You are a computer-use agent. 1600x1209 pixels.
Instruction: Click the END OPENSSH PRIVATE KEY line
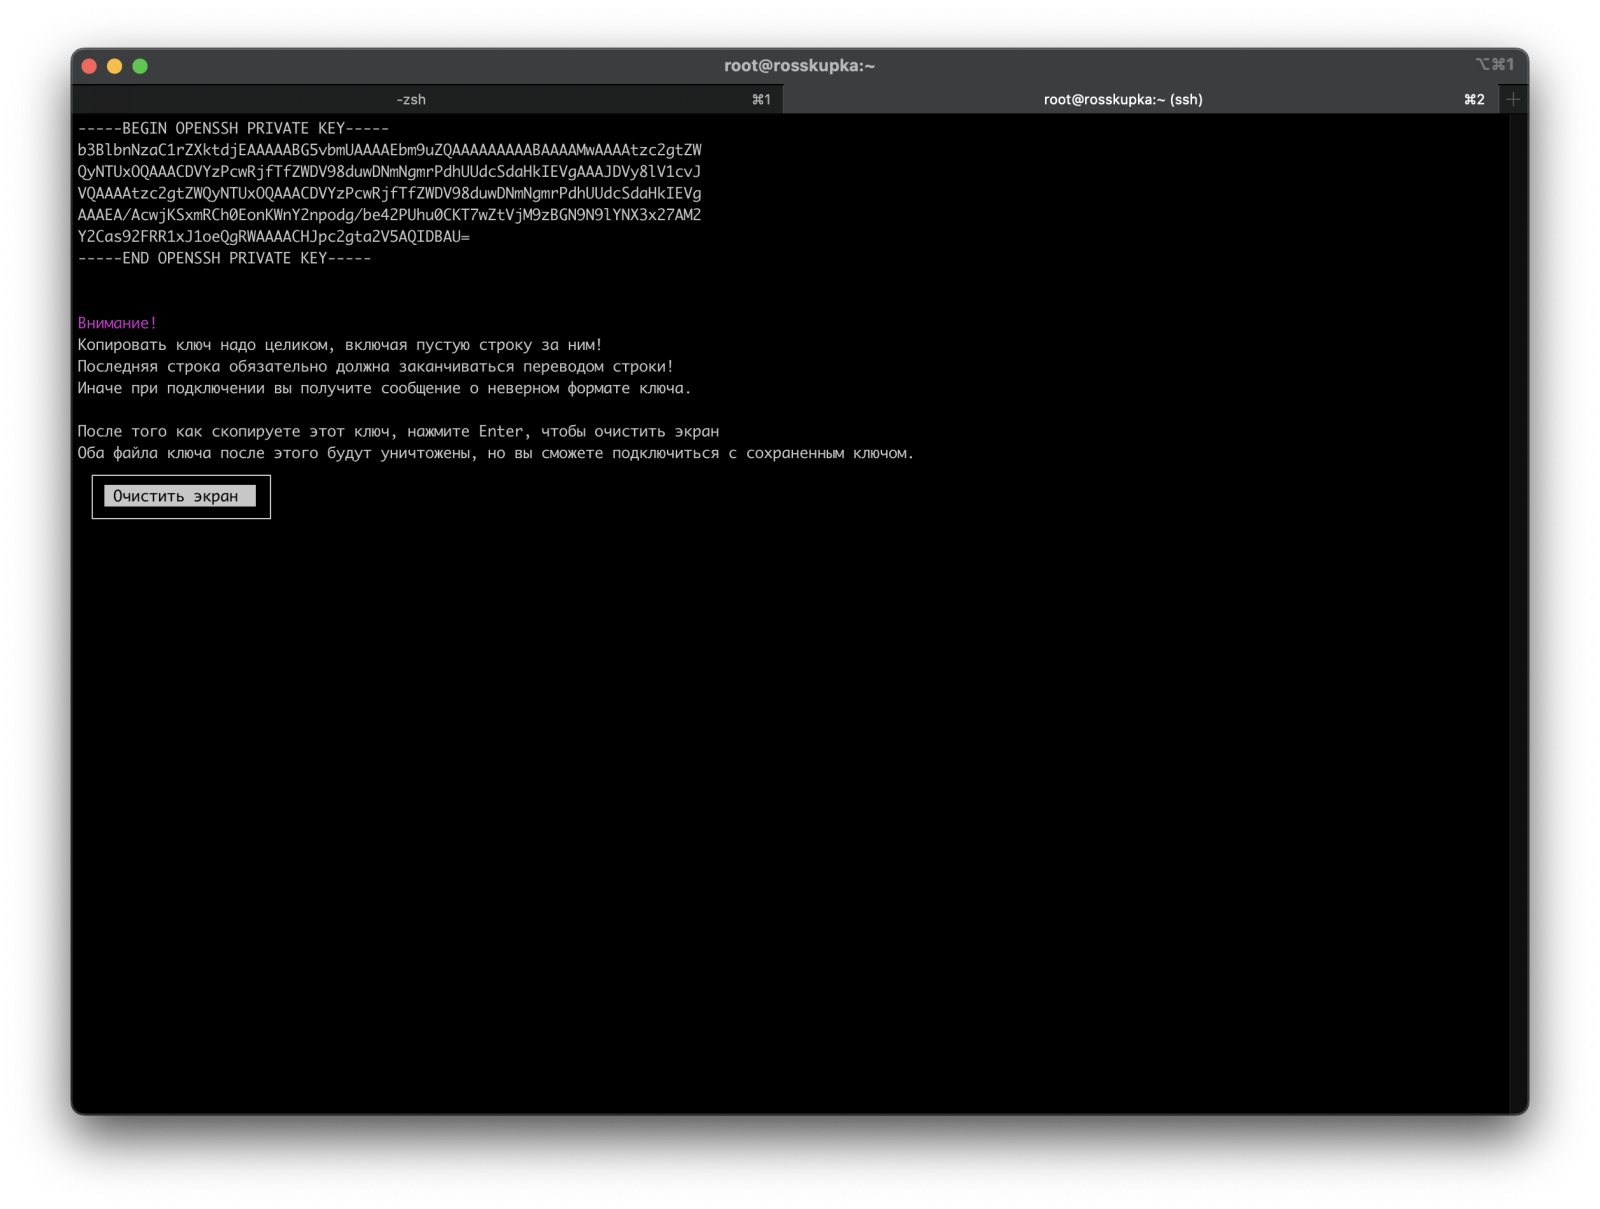tap(224, 258)
